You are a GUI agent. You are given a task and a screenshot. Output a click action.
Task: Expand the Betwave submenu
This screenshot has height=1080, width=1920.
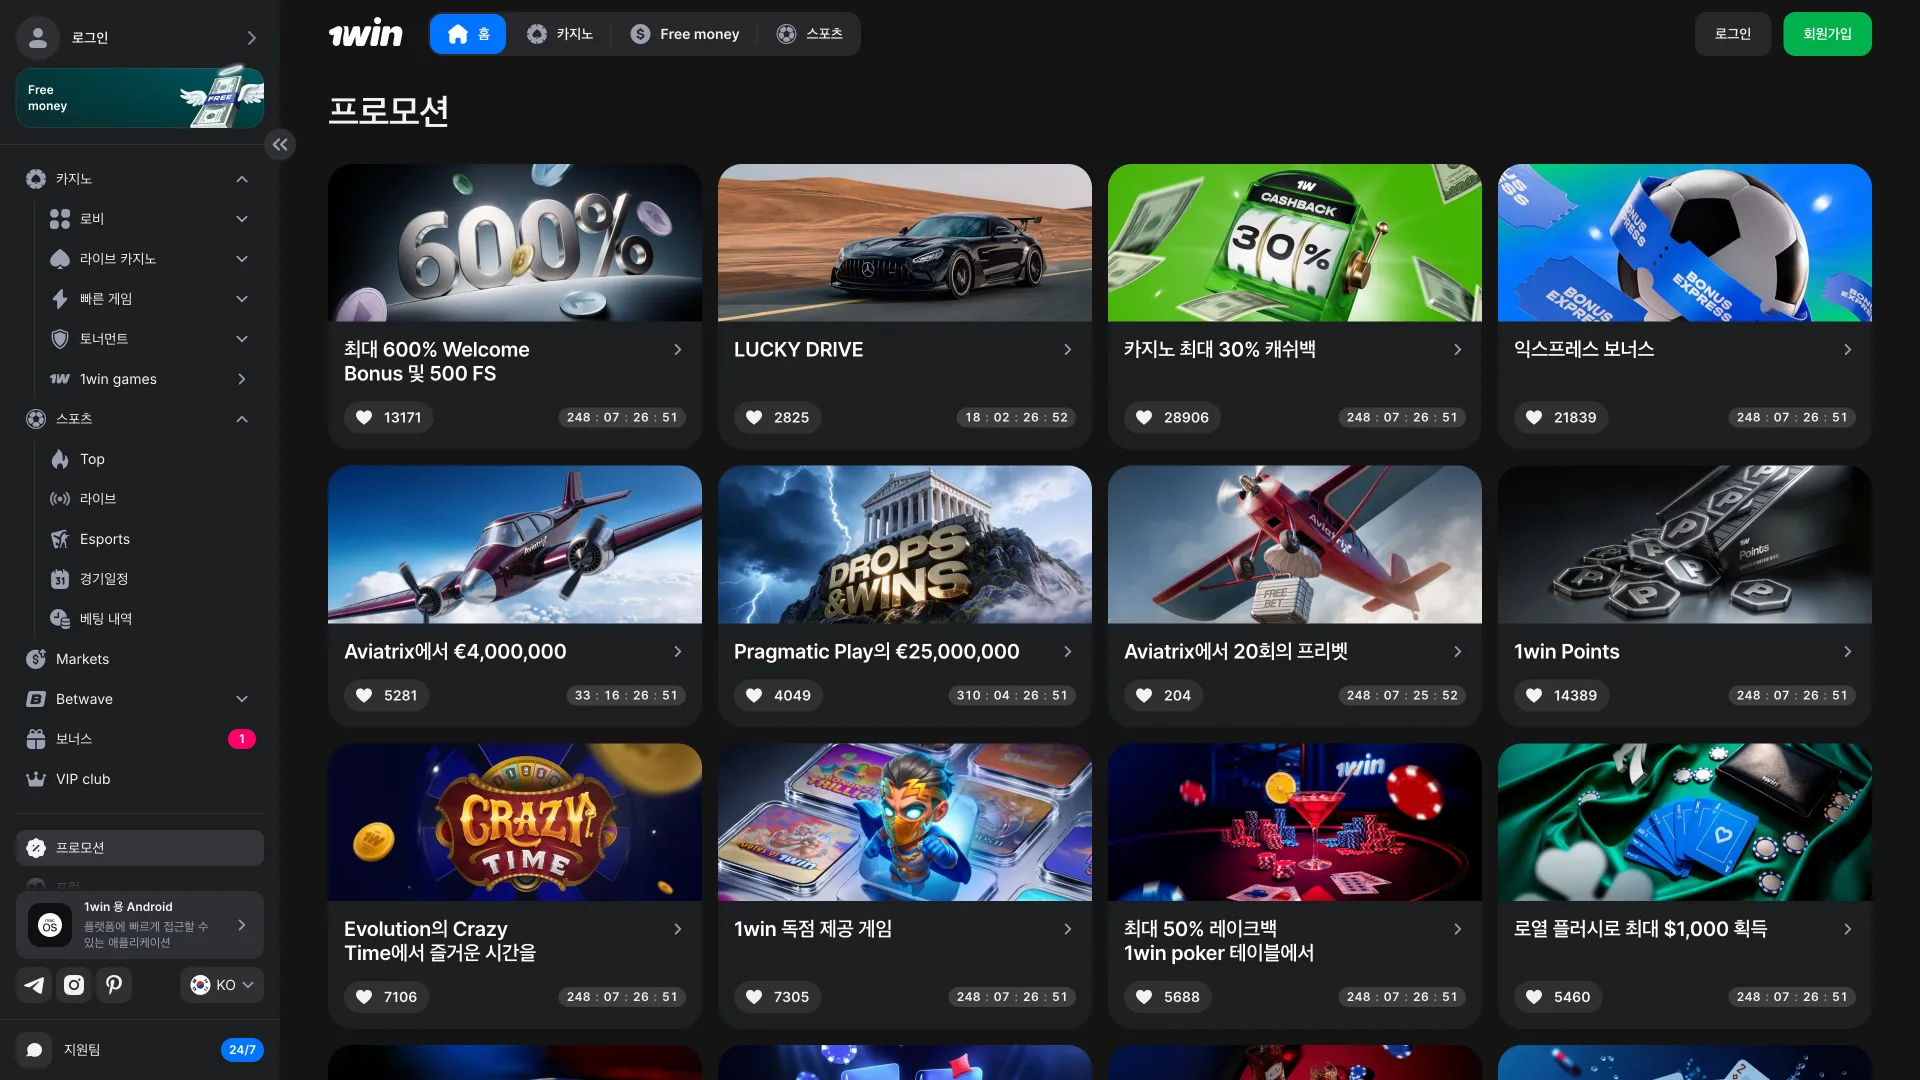(x=242, y=699)
